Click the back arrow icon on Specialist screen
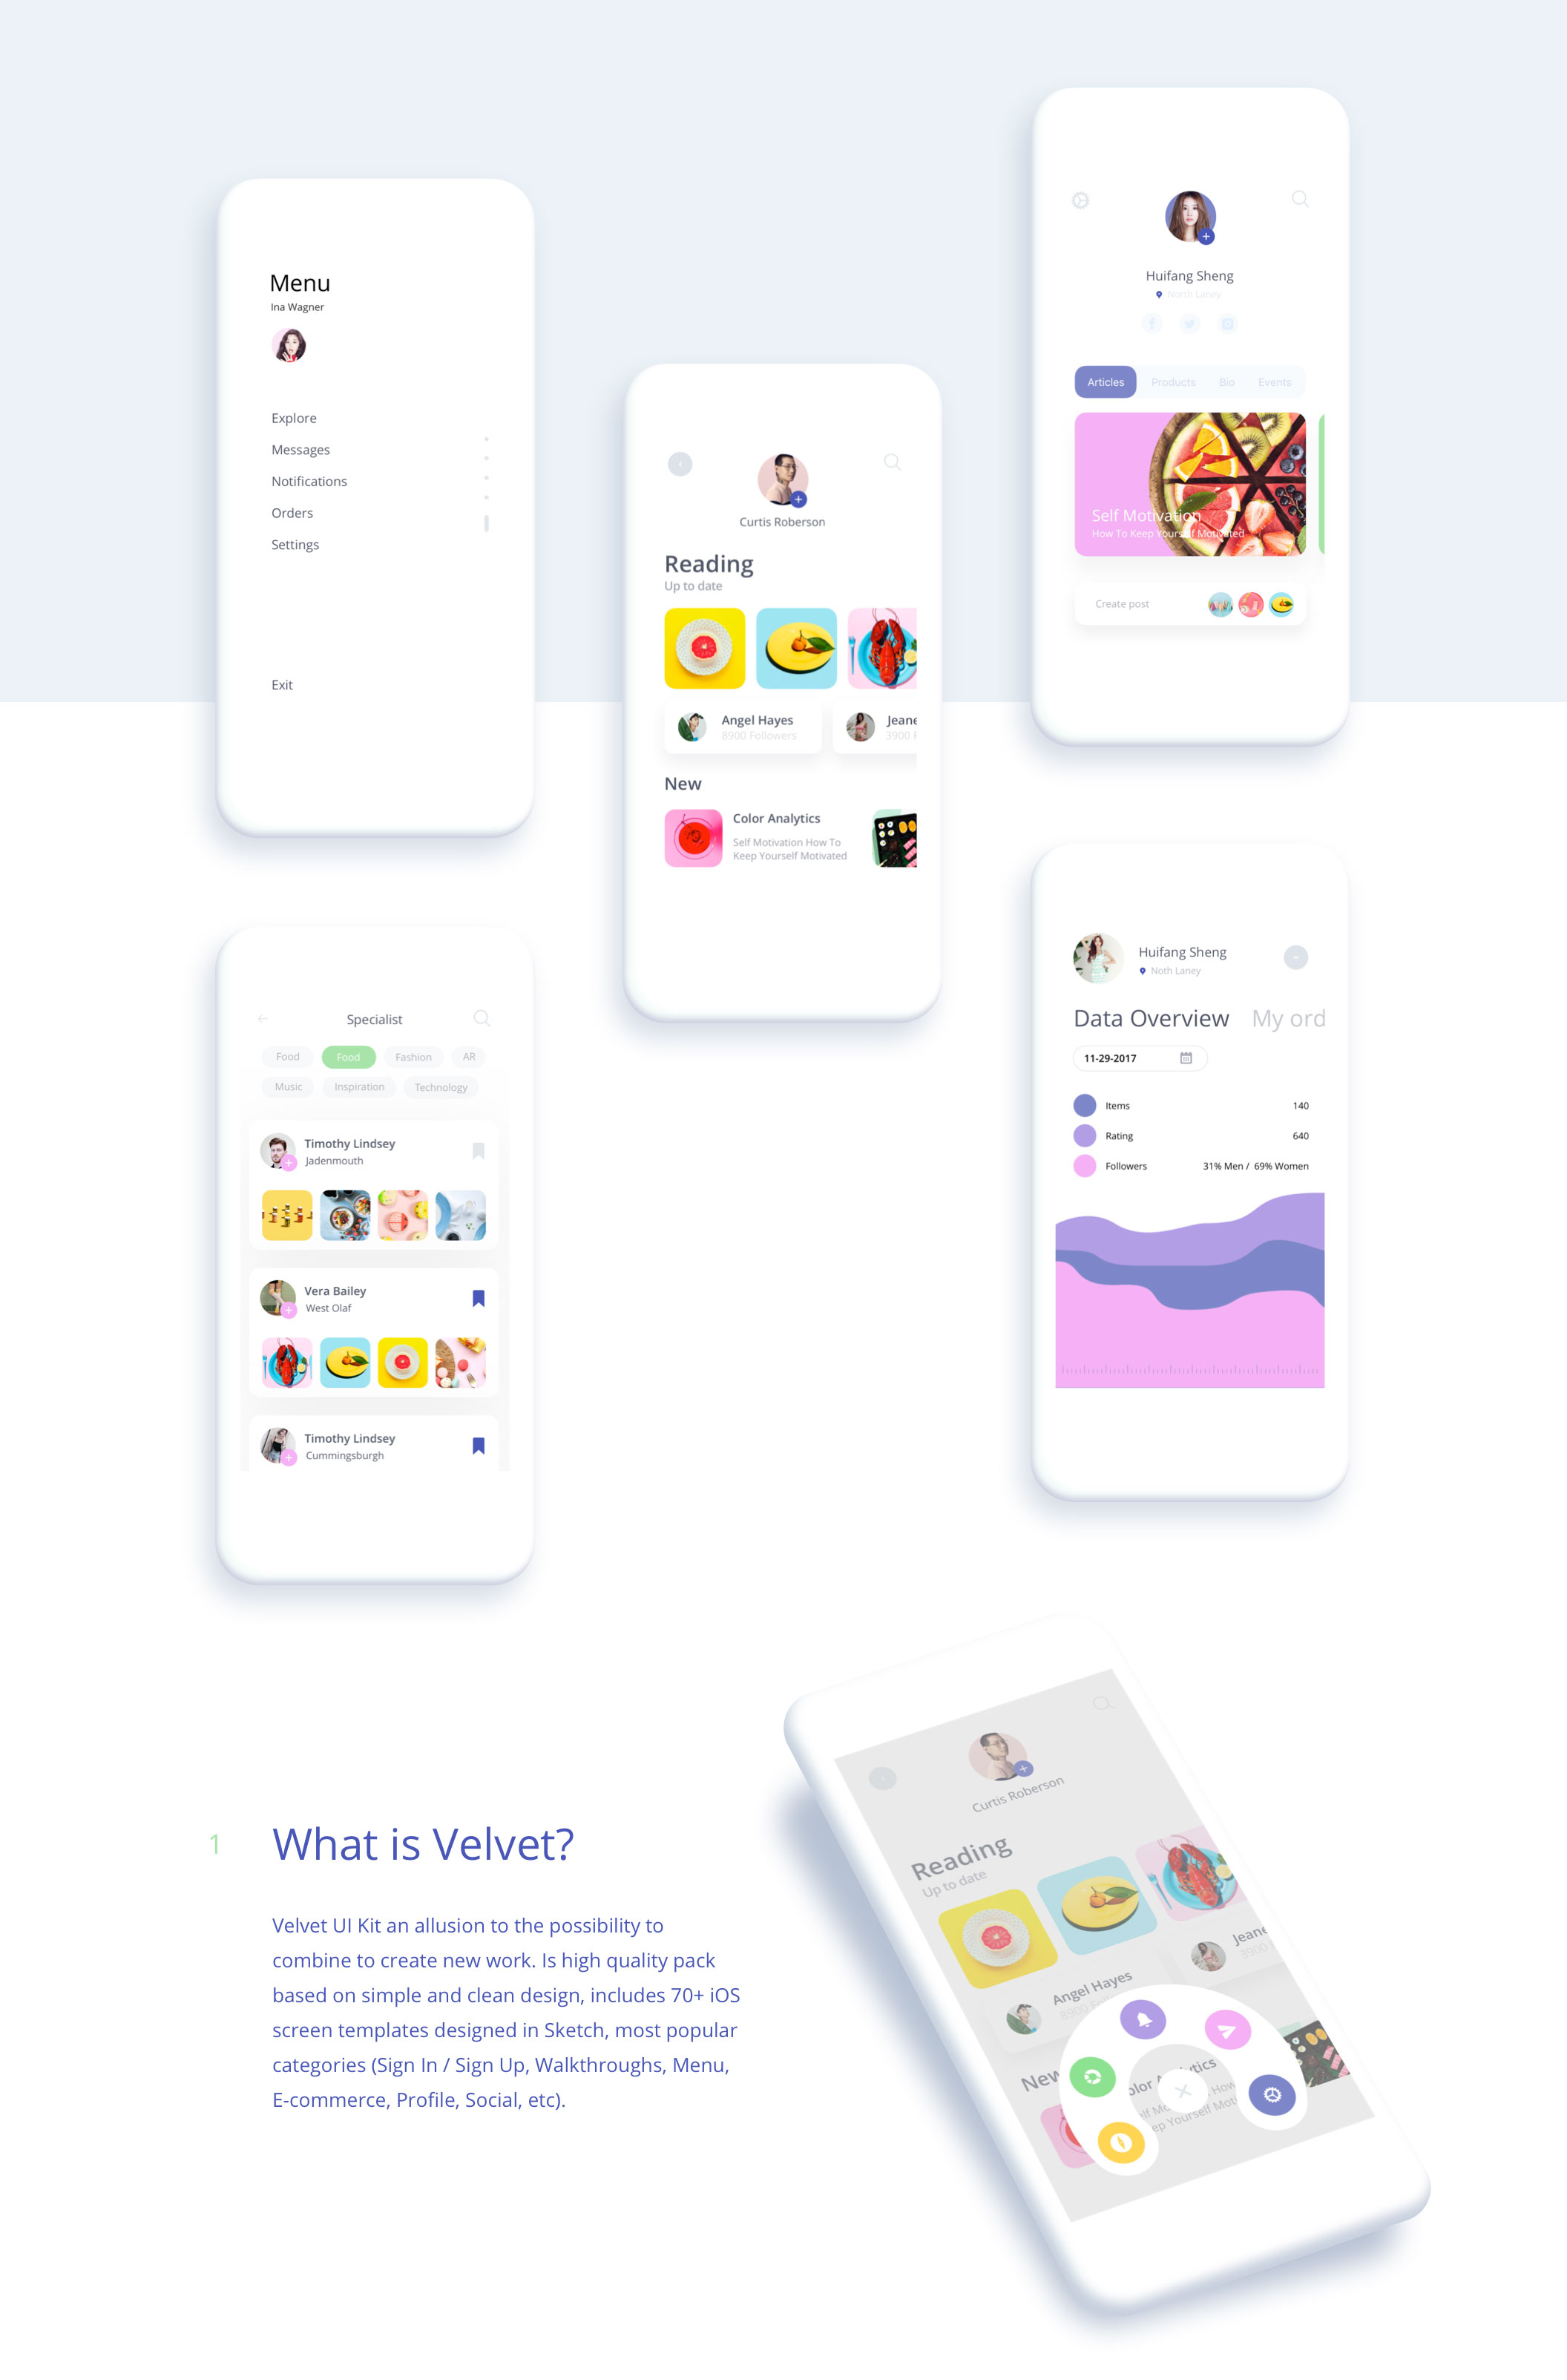Screen dimensions: 1567x2380 (x=263, y=1017)
